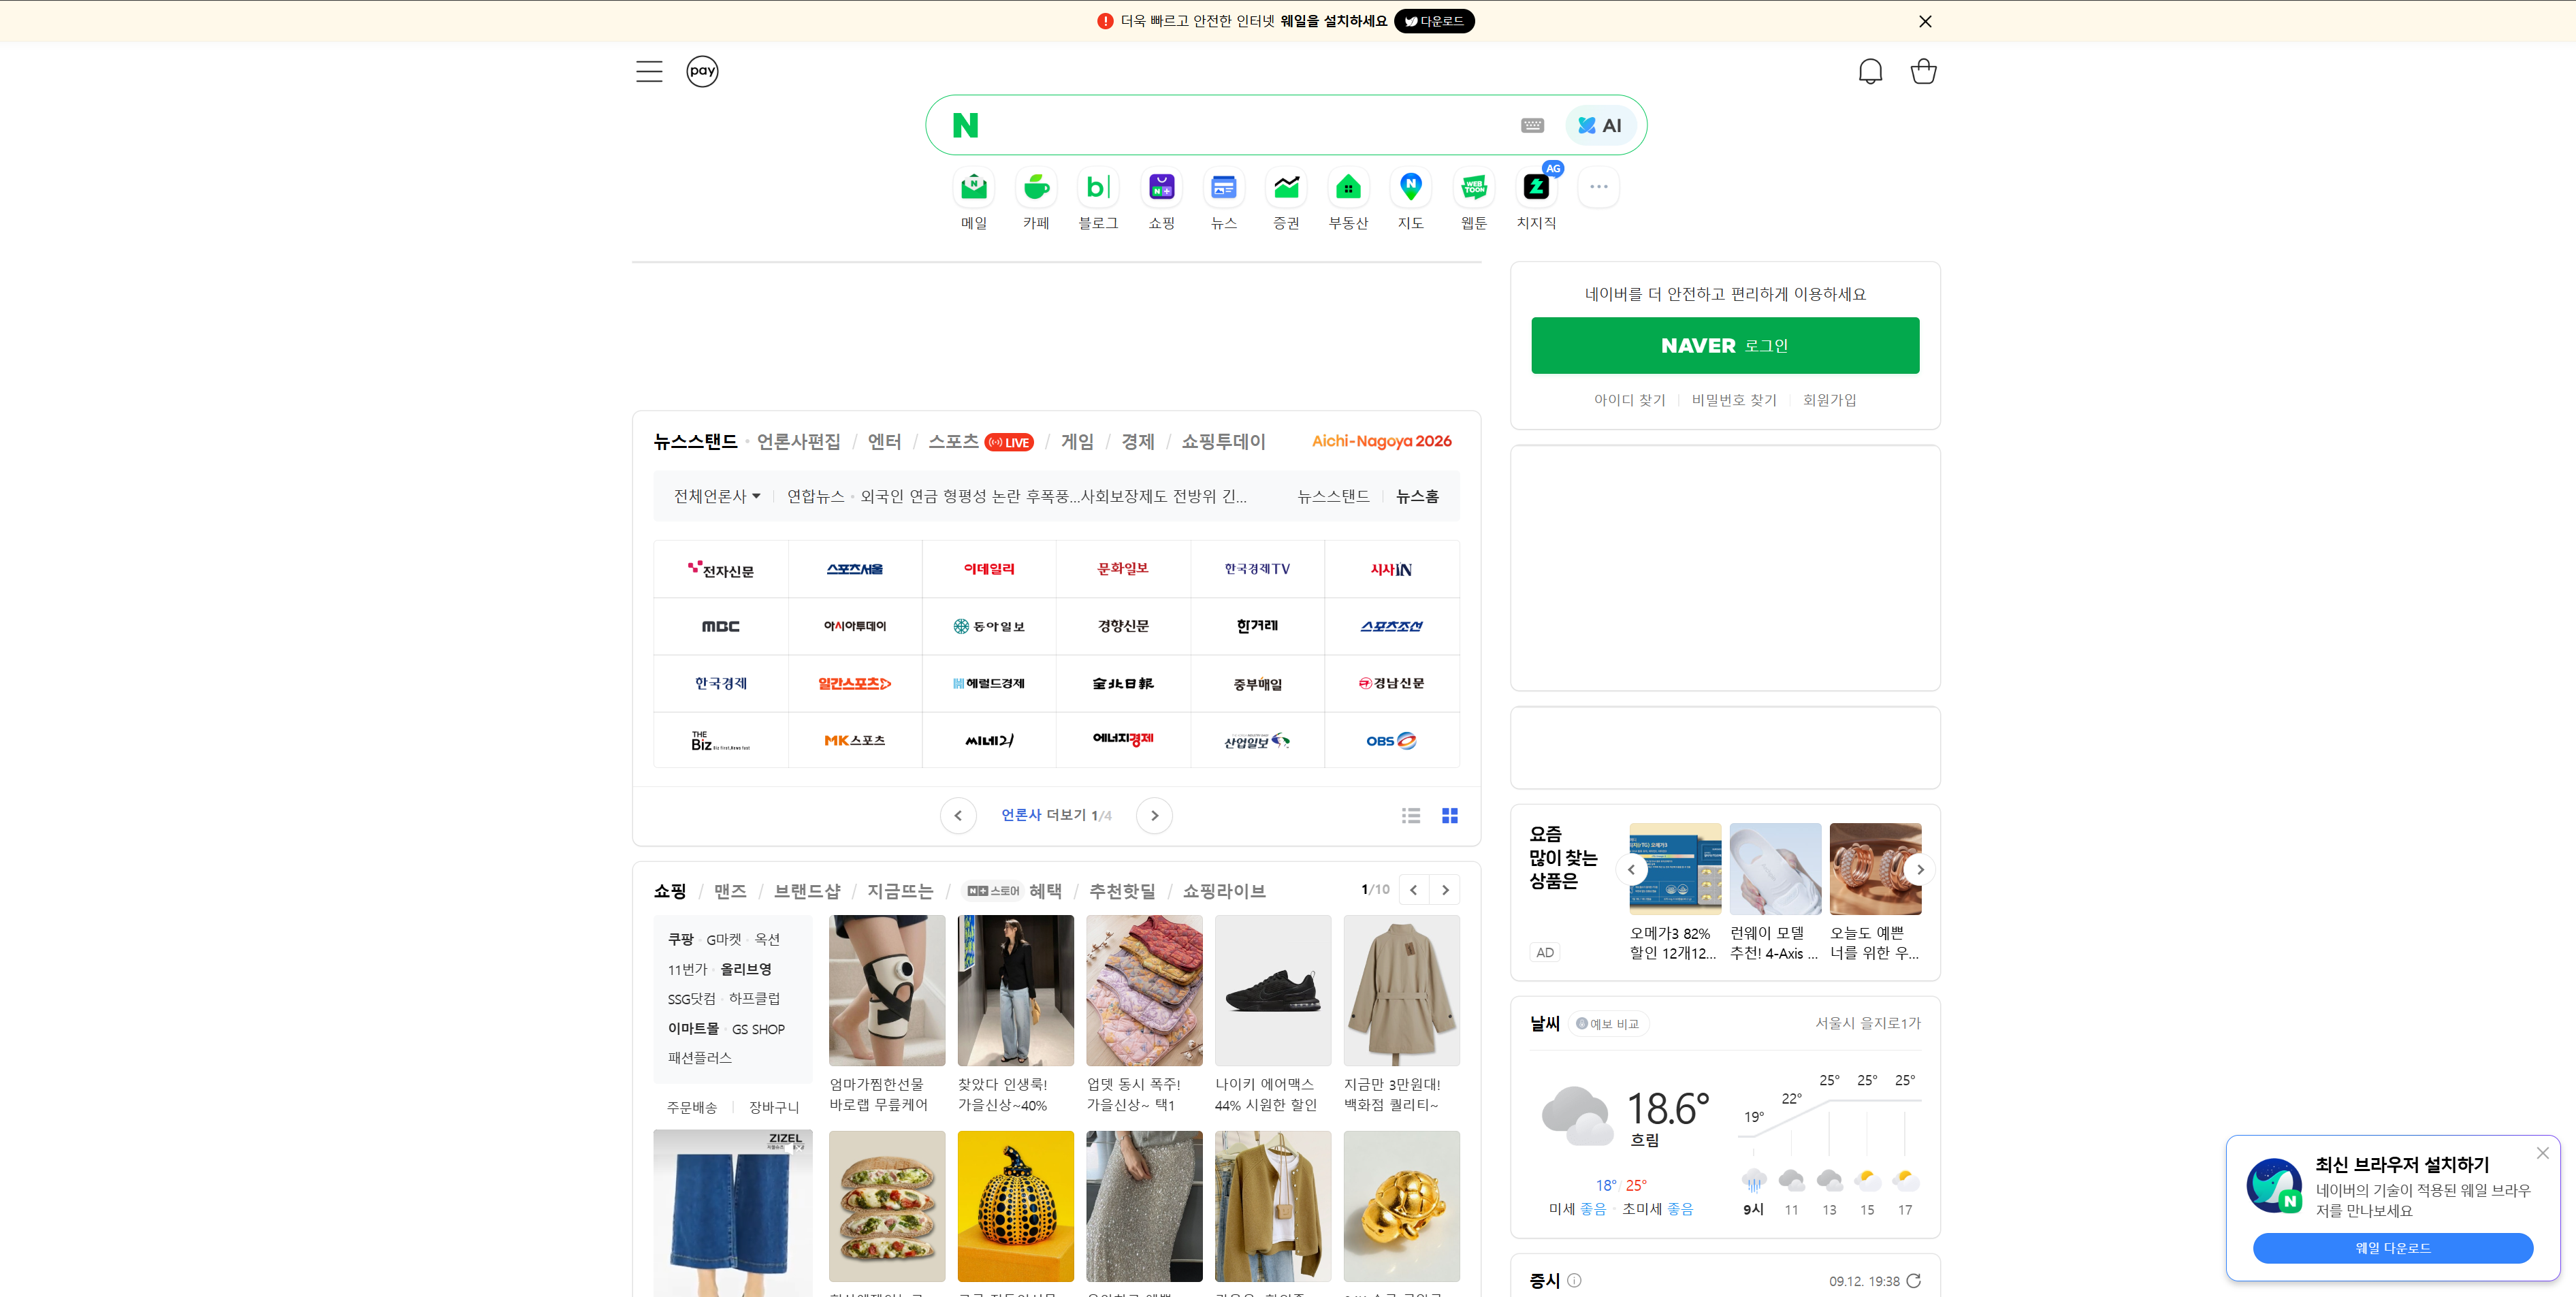
Task: Expand the 전체언론사 dropdown
Action: pyautogui.click(x=717, y=496)
